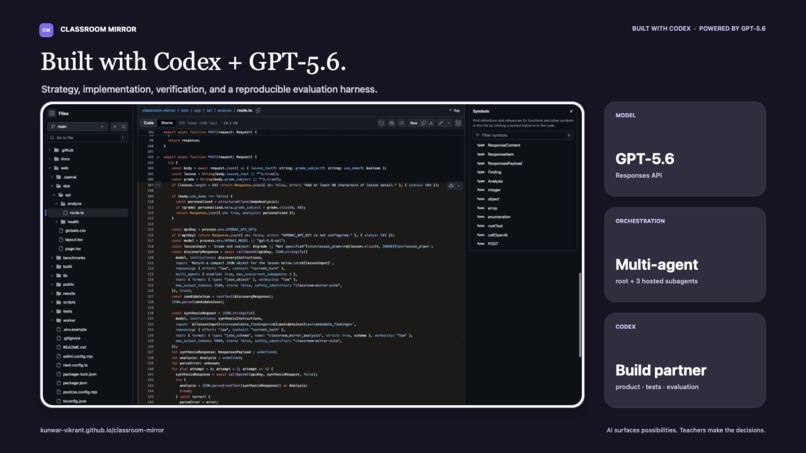
Task: Clear the Filter symbols field
Action: (569, 135)
